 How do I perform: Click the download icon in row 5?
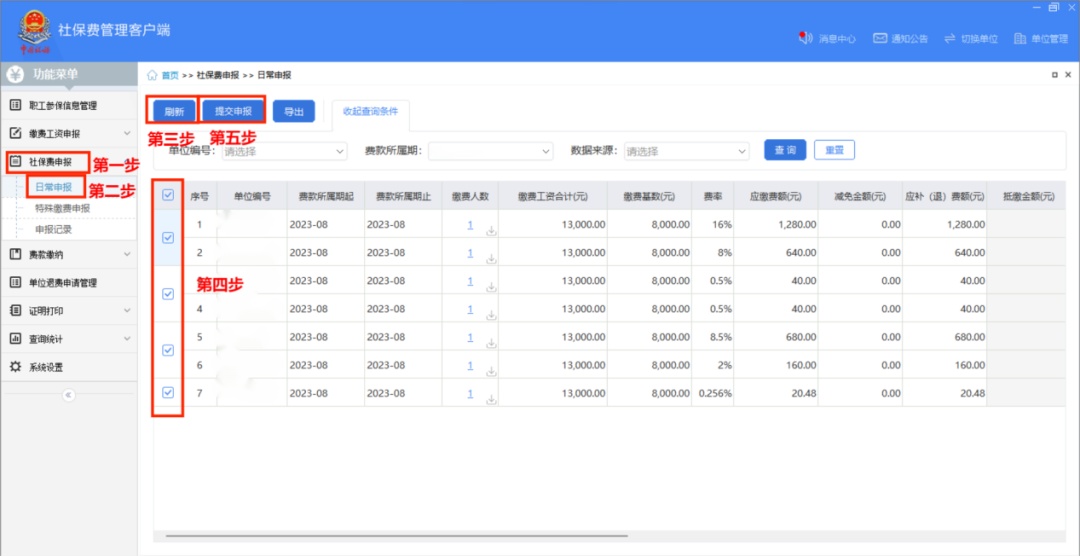pyautogui.click(x=491, y=343)
